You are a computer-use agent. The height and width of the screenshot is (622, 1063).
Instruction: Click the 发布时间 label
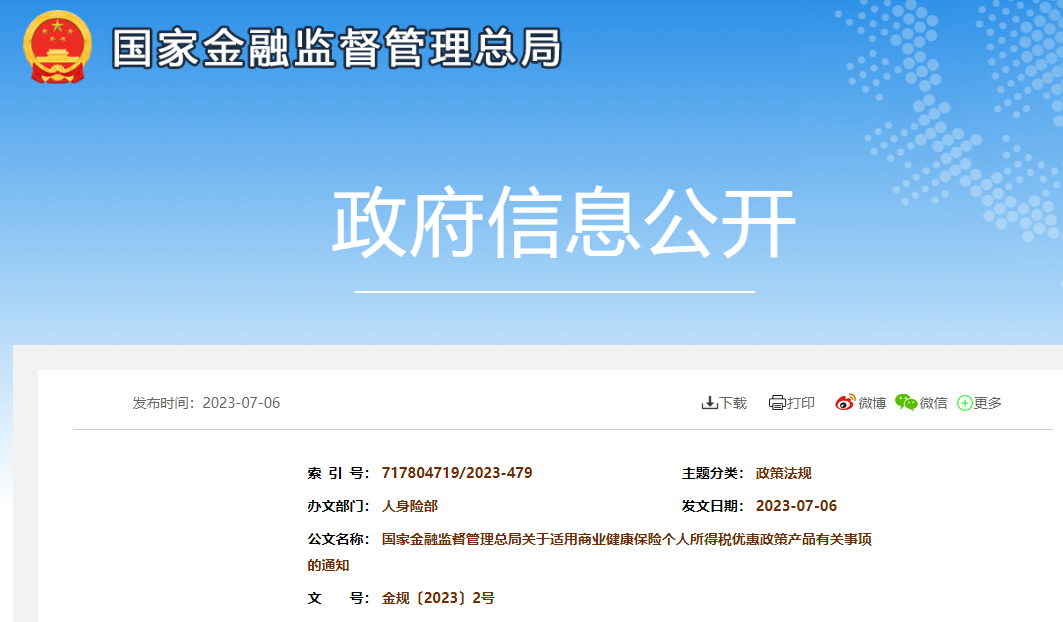point(163,403)
